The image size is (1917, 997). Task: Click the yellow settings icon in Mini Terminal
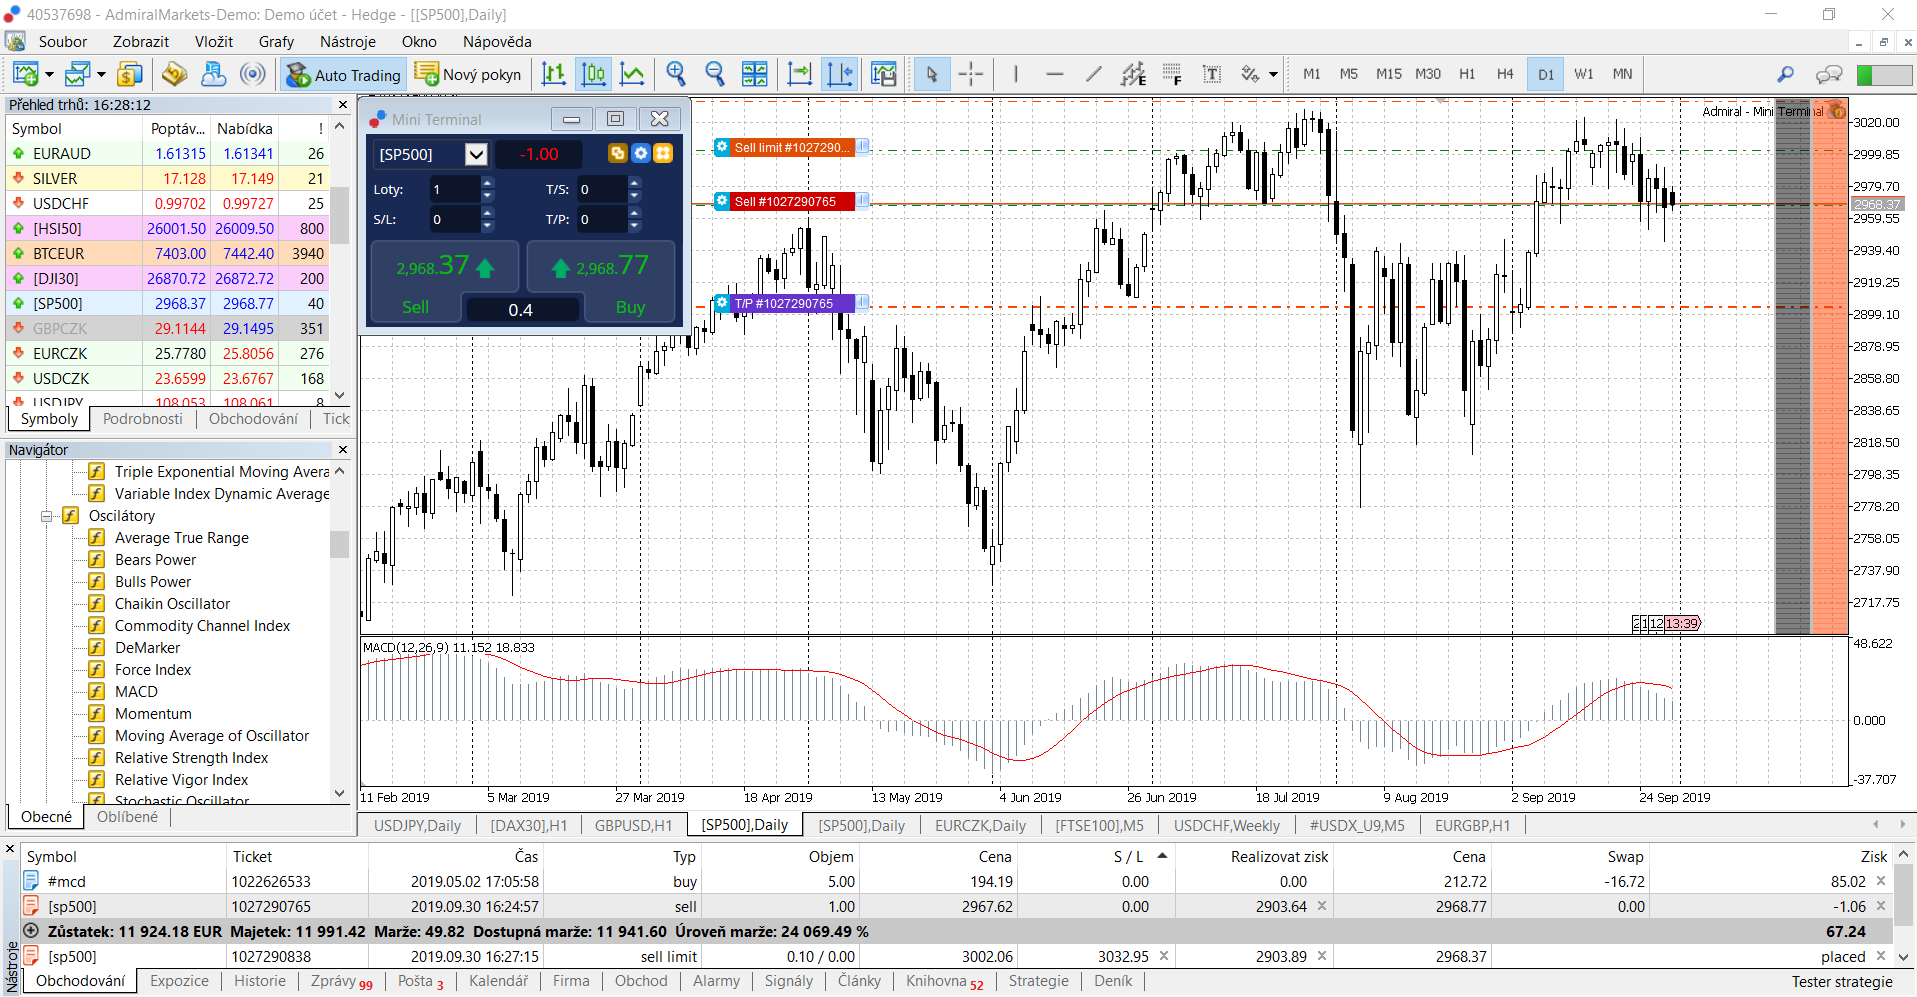pyautogui.click(x=663, y=153)
